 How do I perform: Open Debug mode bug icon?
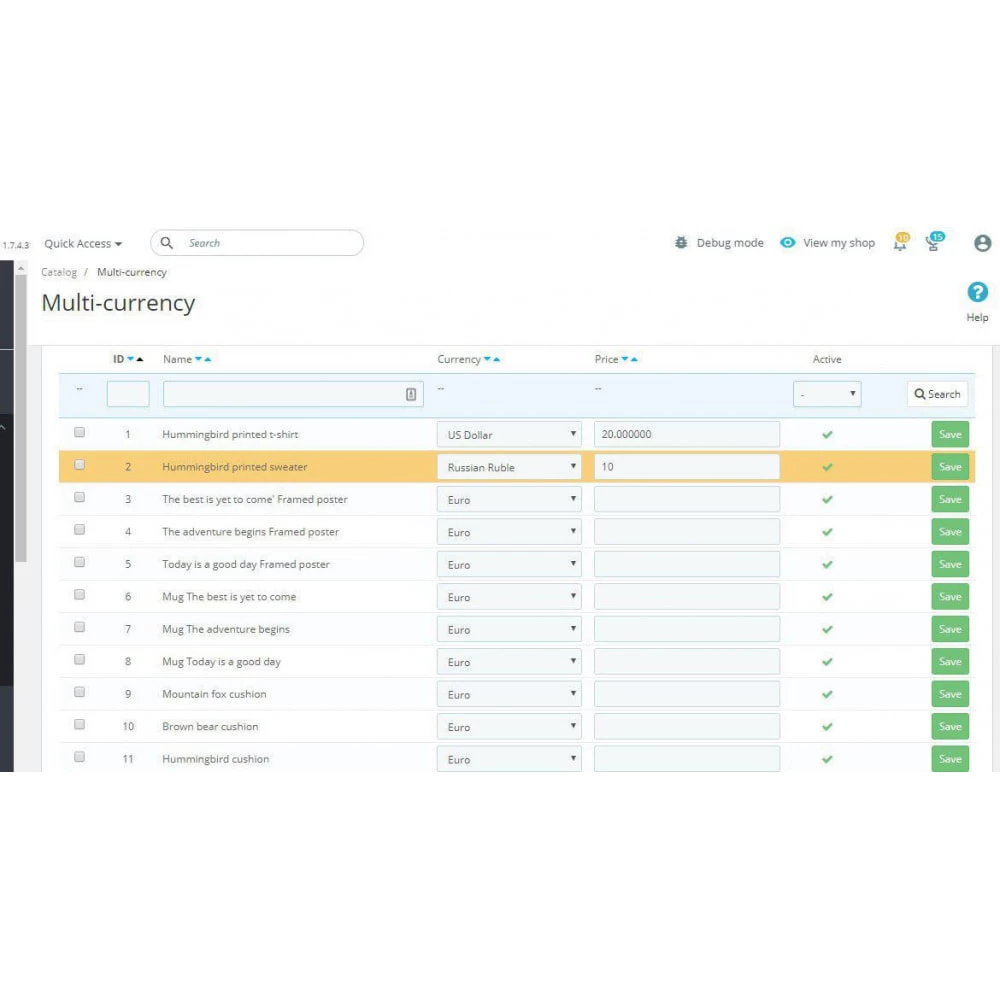(681, 242)
